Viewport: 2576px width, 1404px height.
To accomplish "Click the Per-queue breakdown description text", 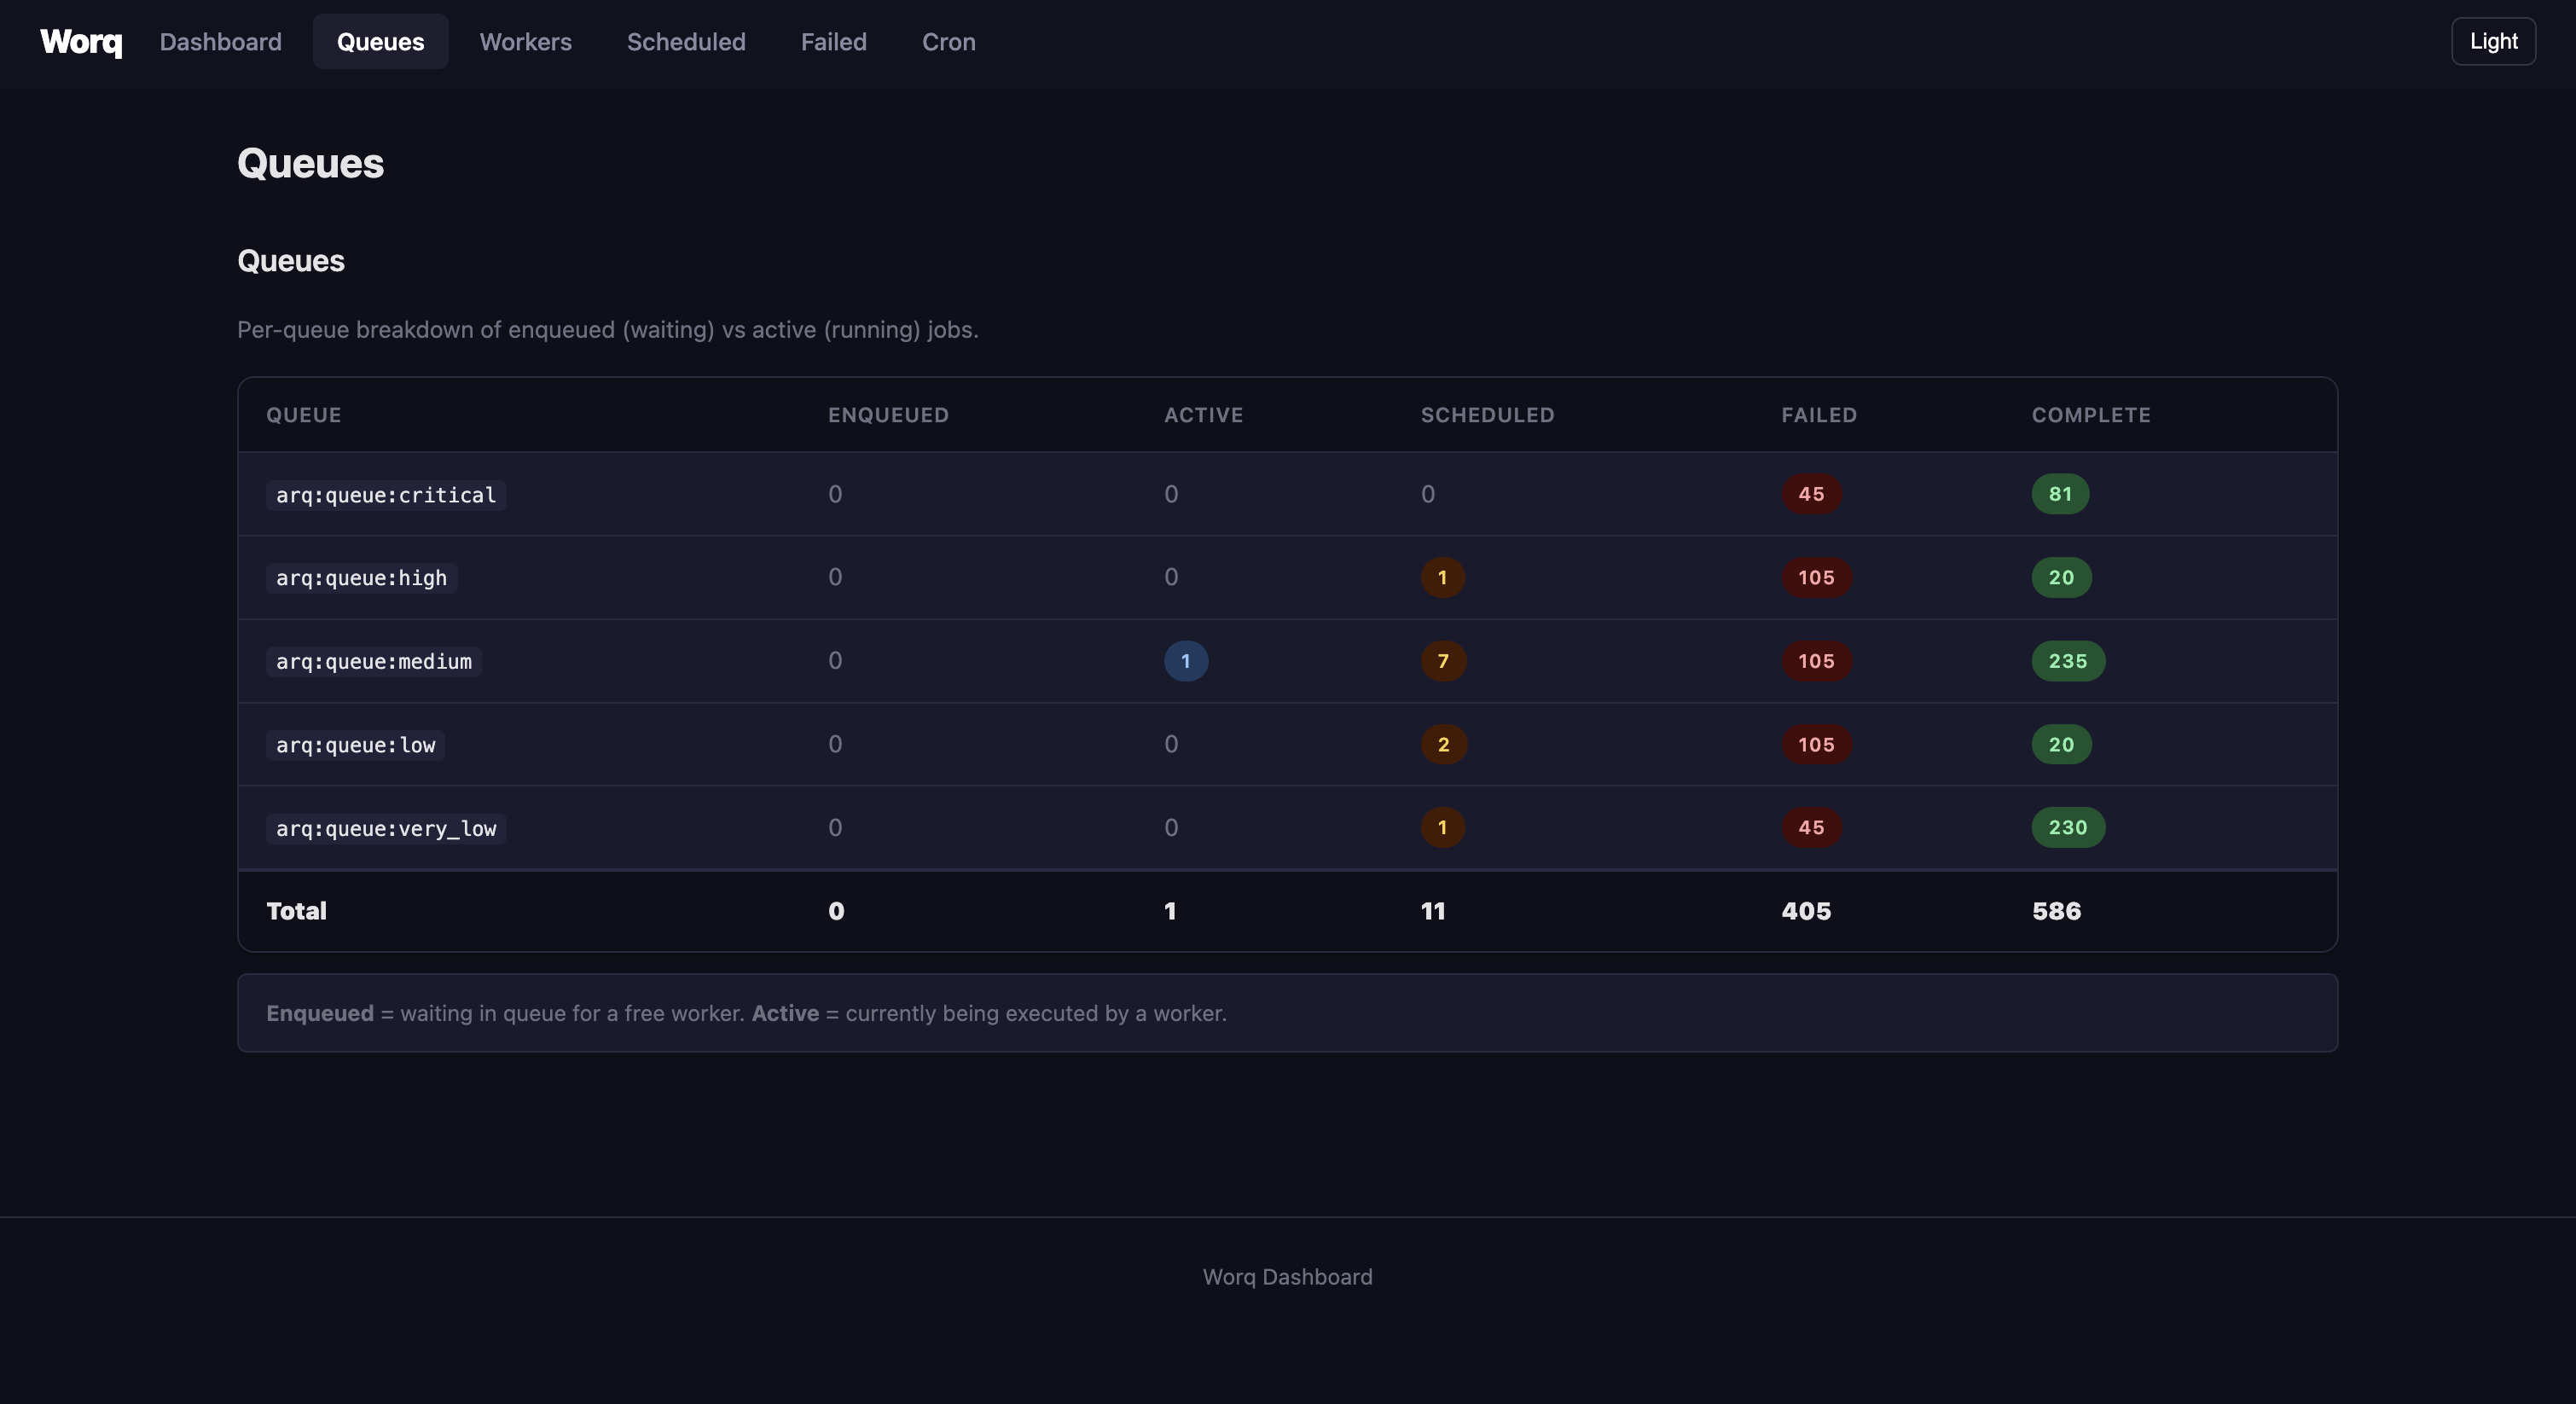I will point(608,330).
